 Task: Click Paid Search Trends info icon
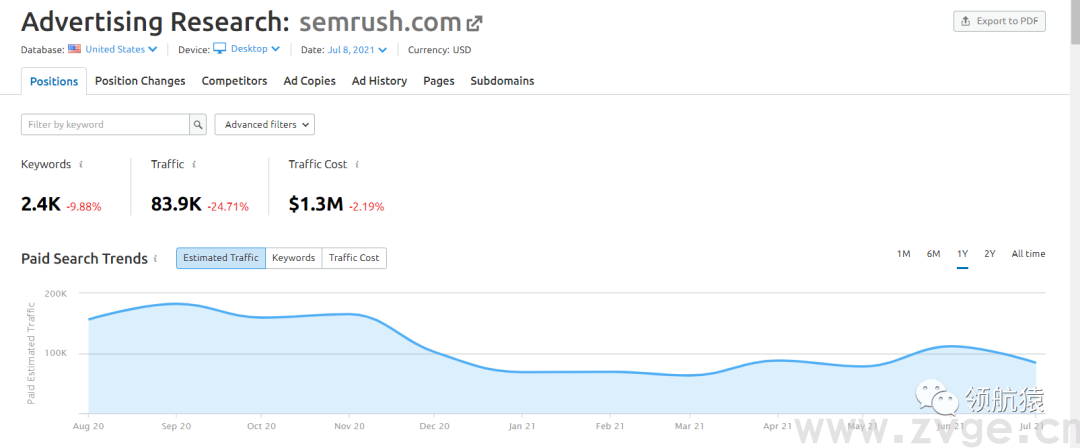pos(156,258)
